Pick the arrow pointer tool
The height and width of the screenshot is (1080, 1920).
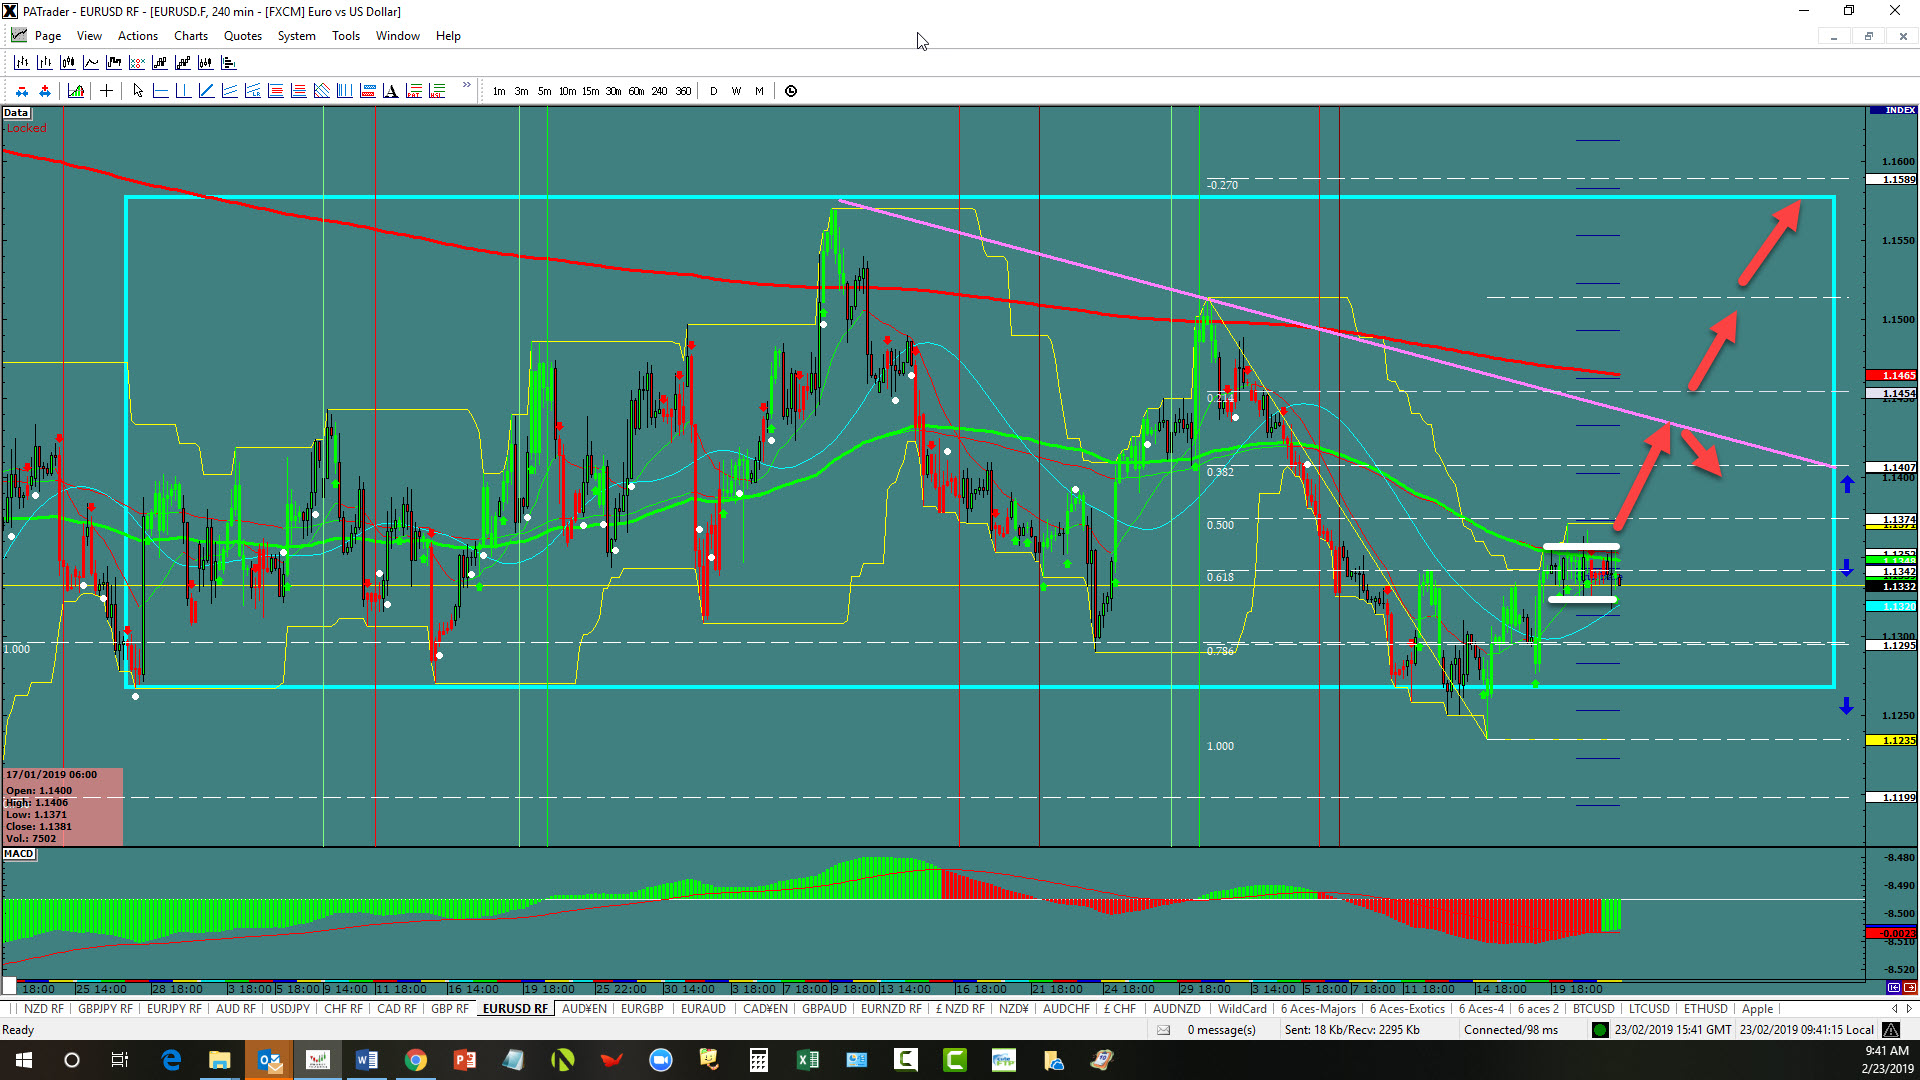(x=138, y=91)
